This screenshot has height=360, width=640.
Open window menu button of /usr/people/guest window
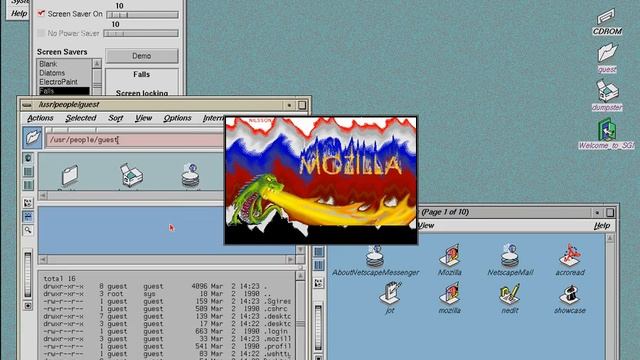pos(27,105)
